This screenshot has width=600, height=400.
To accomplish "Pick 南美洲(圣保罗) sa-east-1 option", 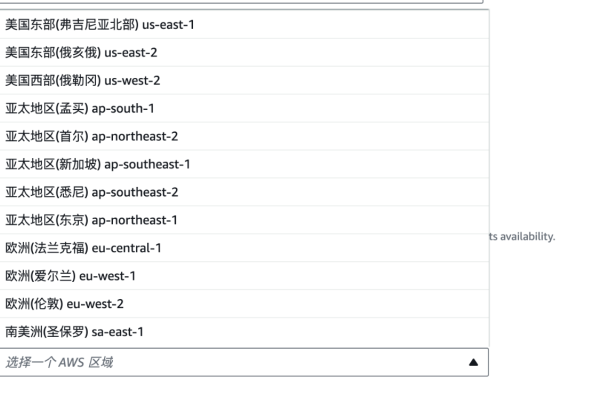I will [244, 332].
